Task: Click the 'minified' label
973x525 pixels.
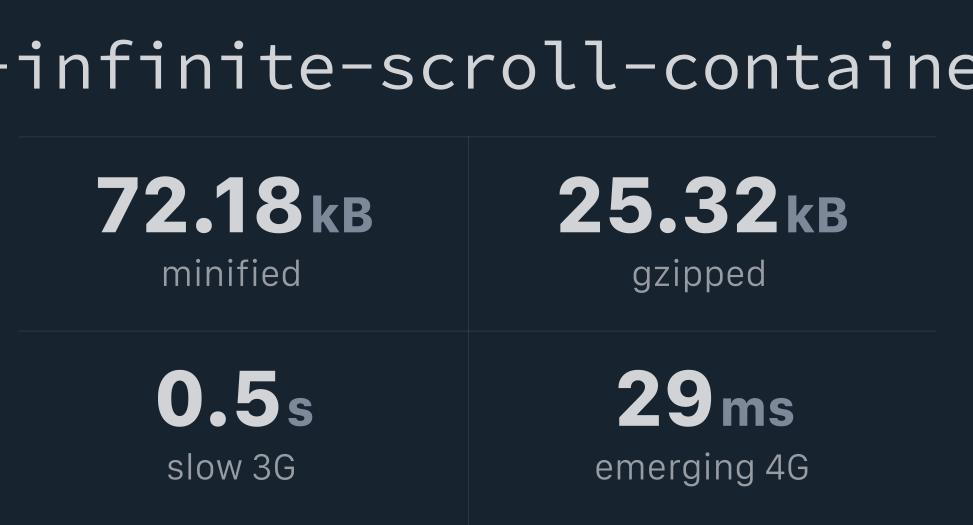Action: [x=231, y=274]
